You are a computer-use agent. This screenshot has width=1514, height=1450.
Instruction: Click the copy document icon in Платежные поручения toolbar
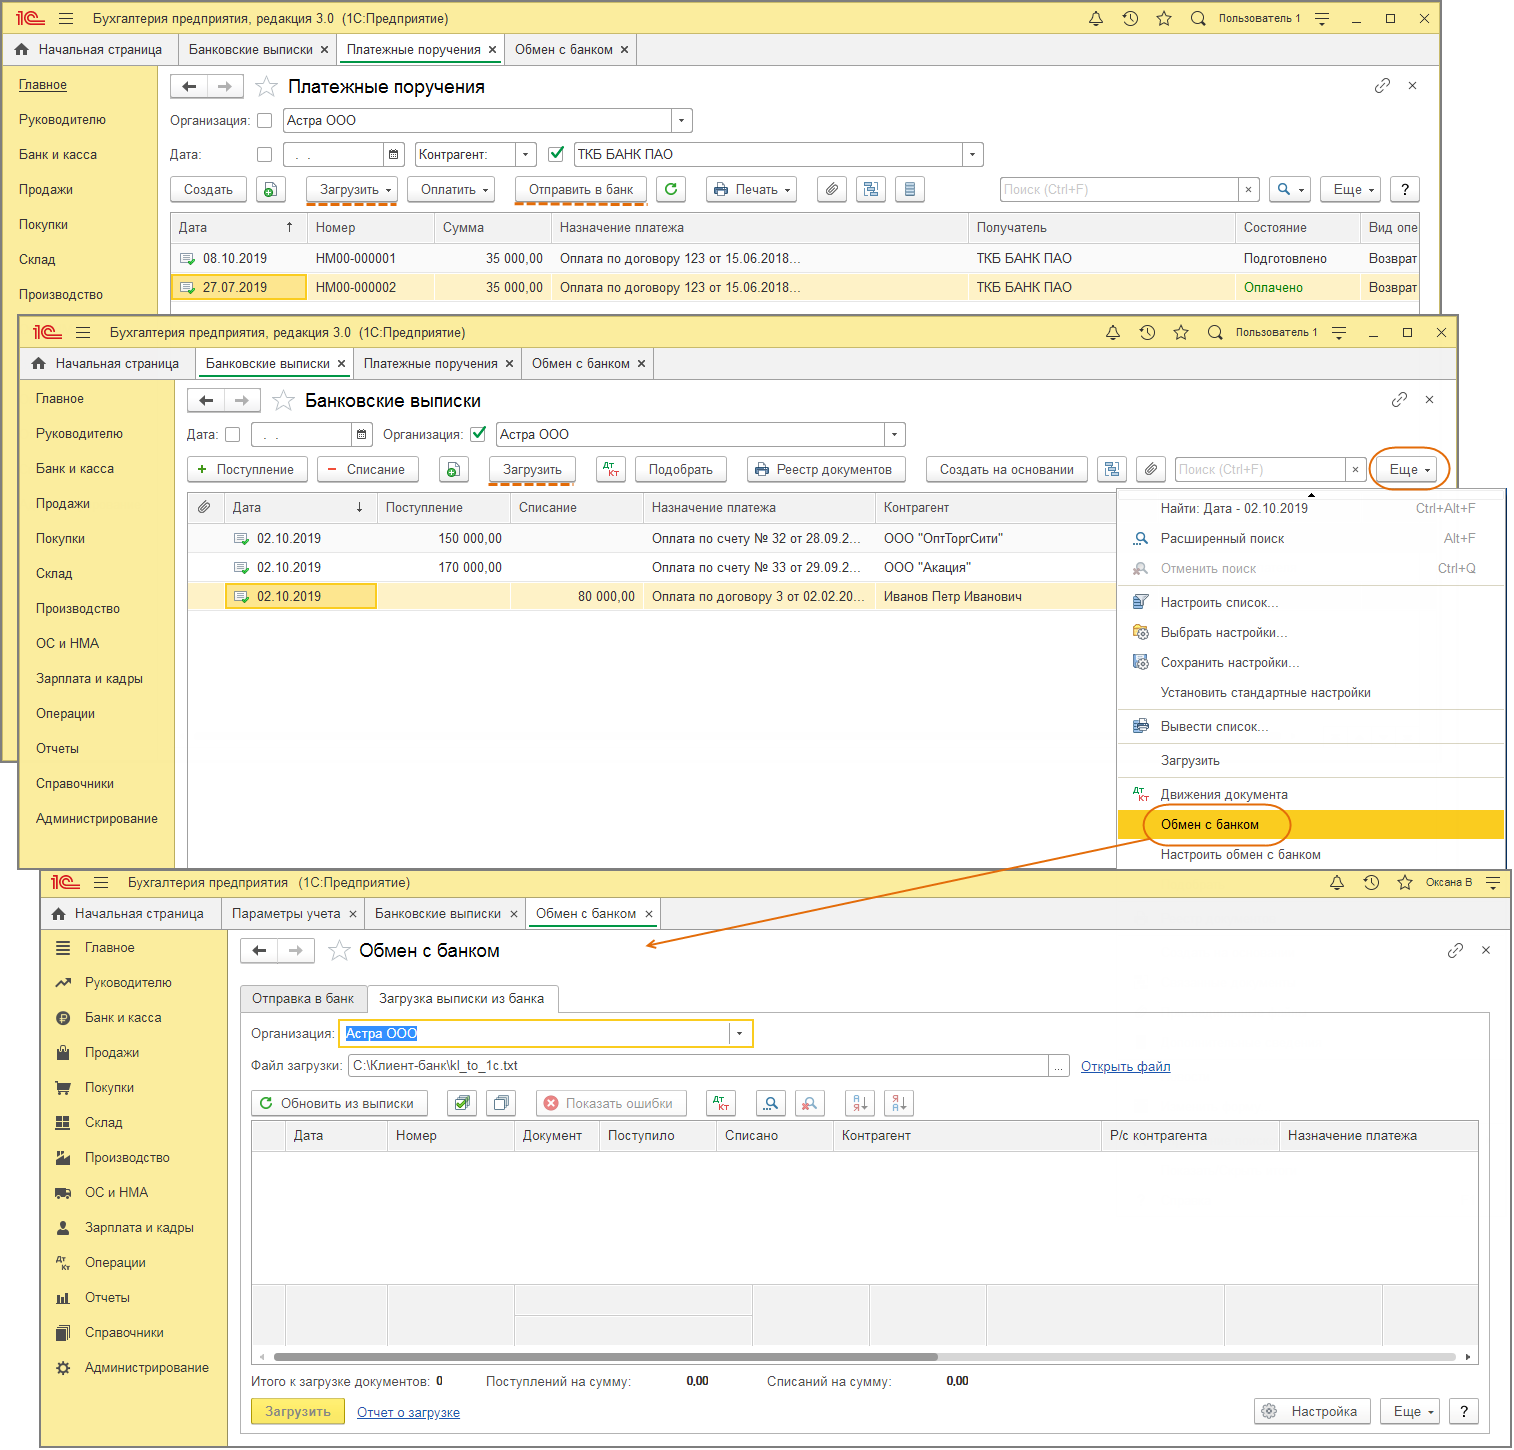click(271, 189)
